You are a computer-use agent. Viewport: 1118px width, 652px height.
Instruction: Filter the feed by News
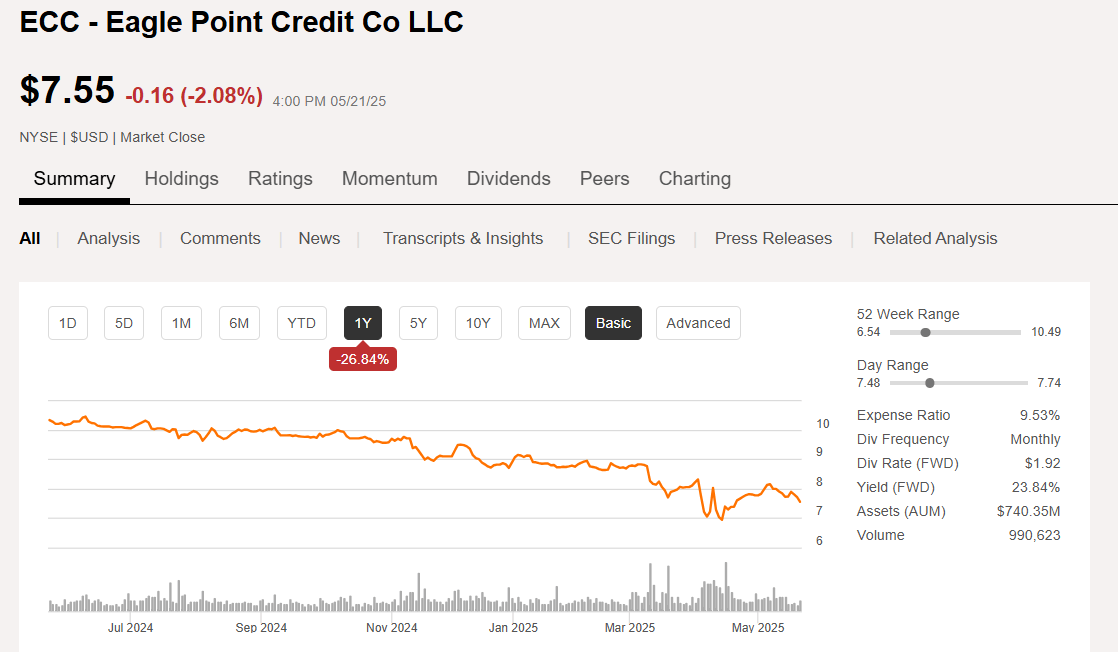point(319,238)
